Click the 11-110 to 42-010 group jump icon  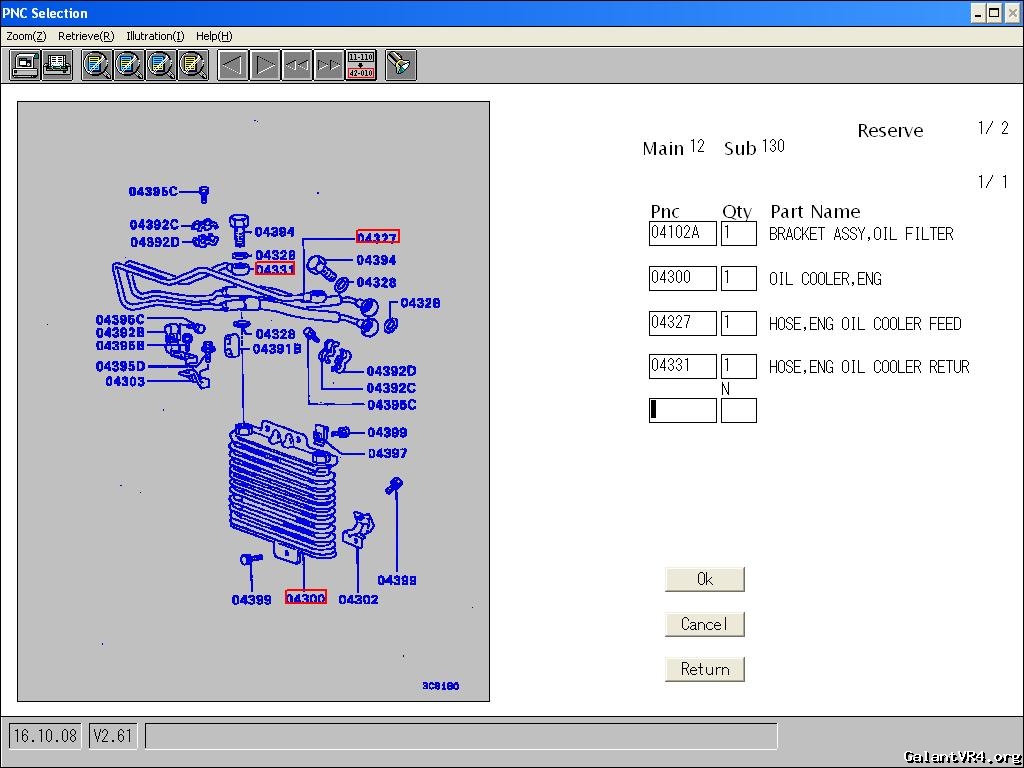pyautogui.click(x=361, y=65)
